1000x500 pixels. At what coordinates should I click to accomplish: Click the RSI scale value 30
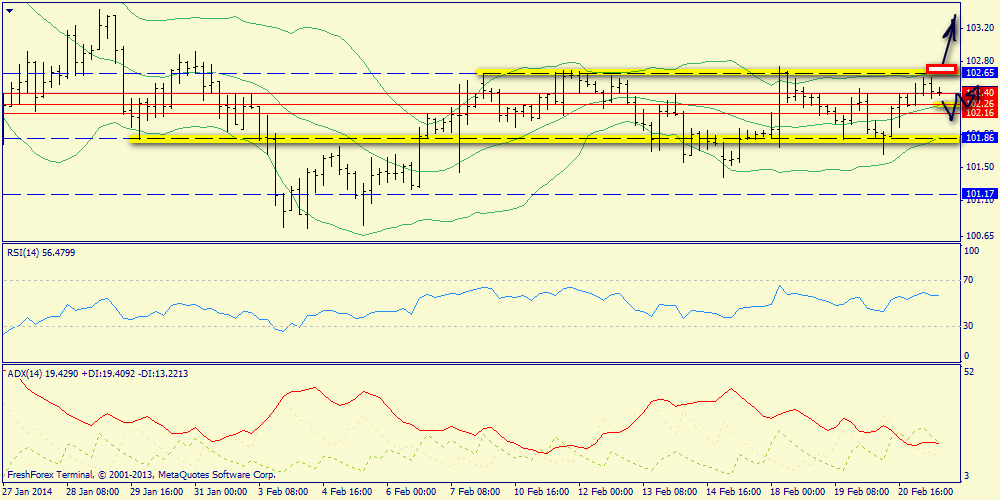tap(968, 326)
